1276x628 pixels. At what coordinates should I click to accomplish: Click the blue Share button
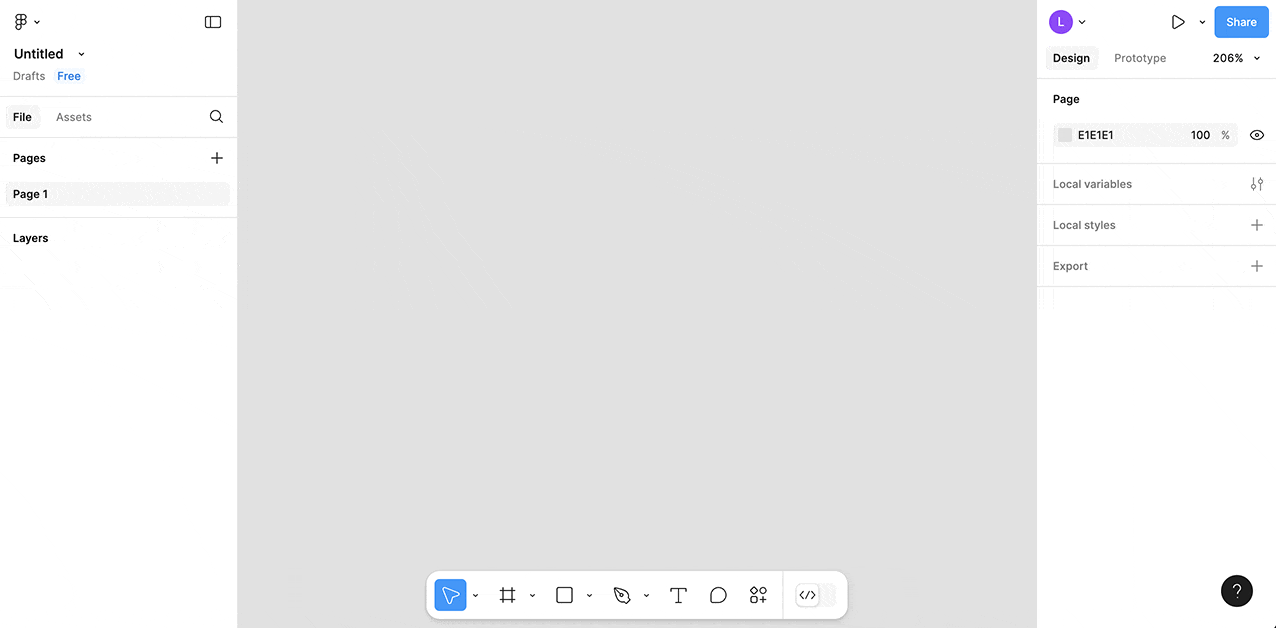(x=1241, y=22)
